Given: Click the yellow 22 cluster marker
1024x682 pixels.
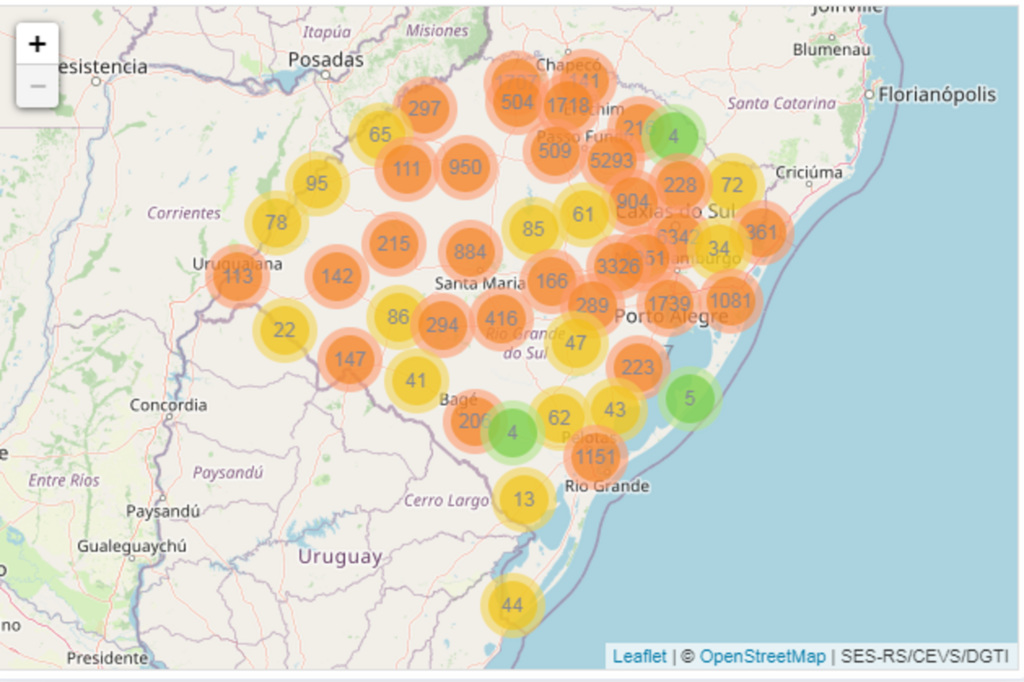Looking at the screenshot, I should (285, 330).
